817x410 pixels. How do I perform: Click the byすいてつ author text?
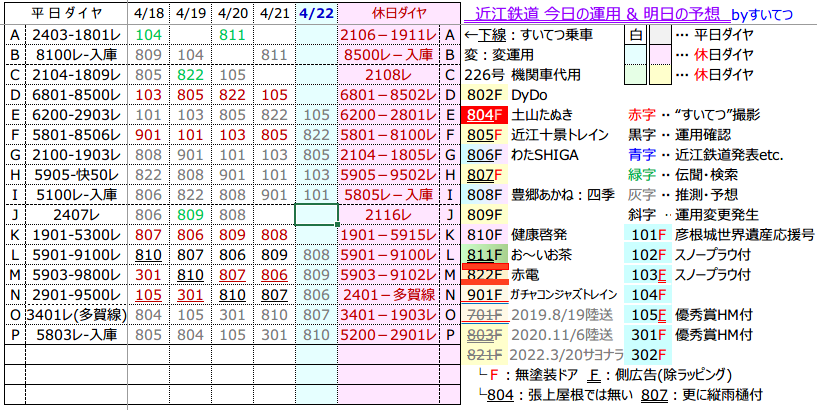click(762, 14)
